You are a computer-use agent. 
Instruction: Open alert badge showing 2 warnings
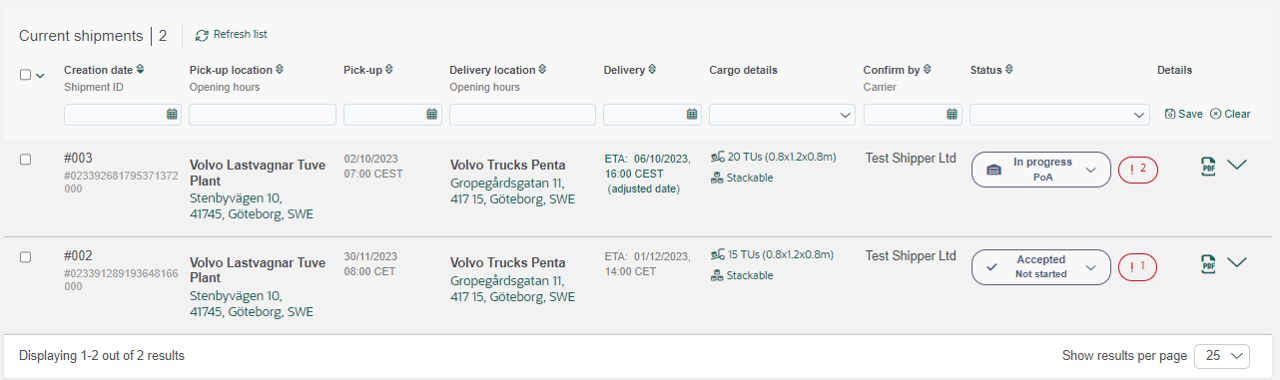(1138, 170)
